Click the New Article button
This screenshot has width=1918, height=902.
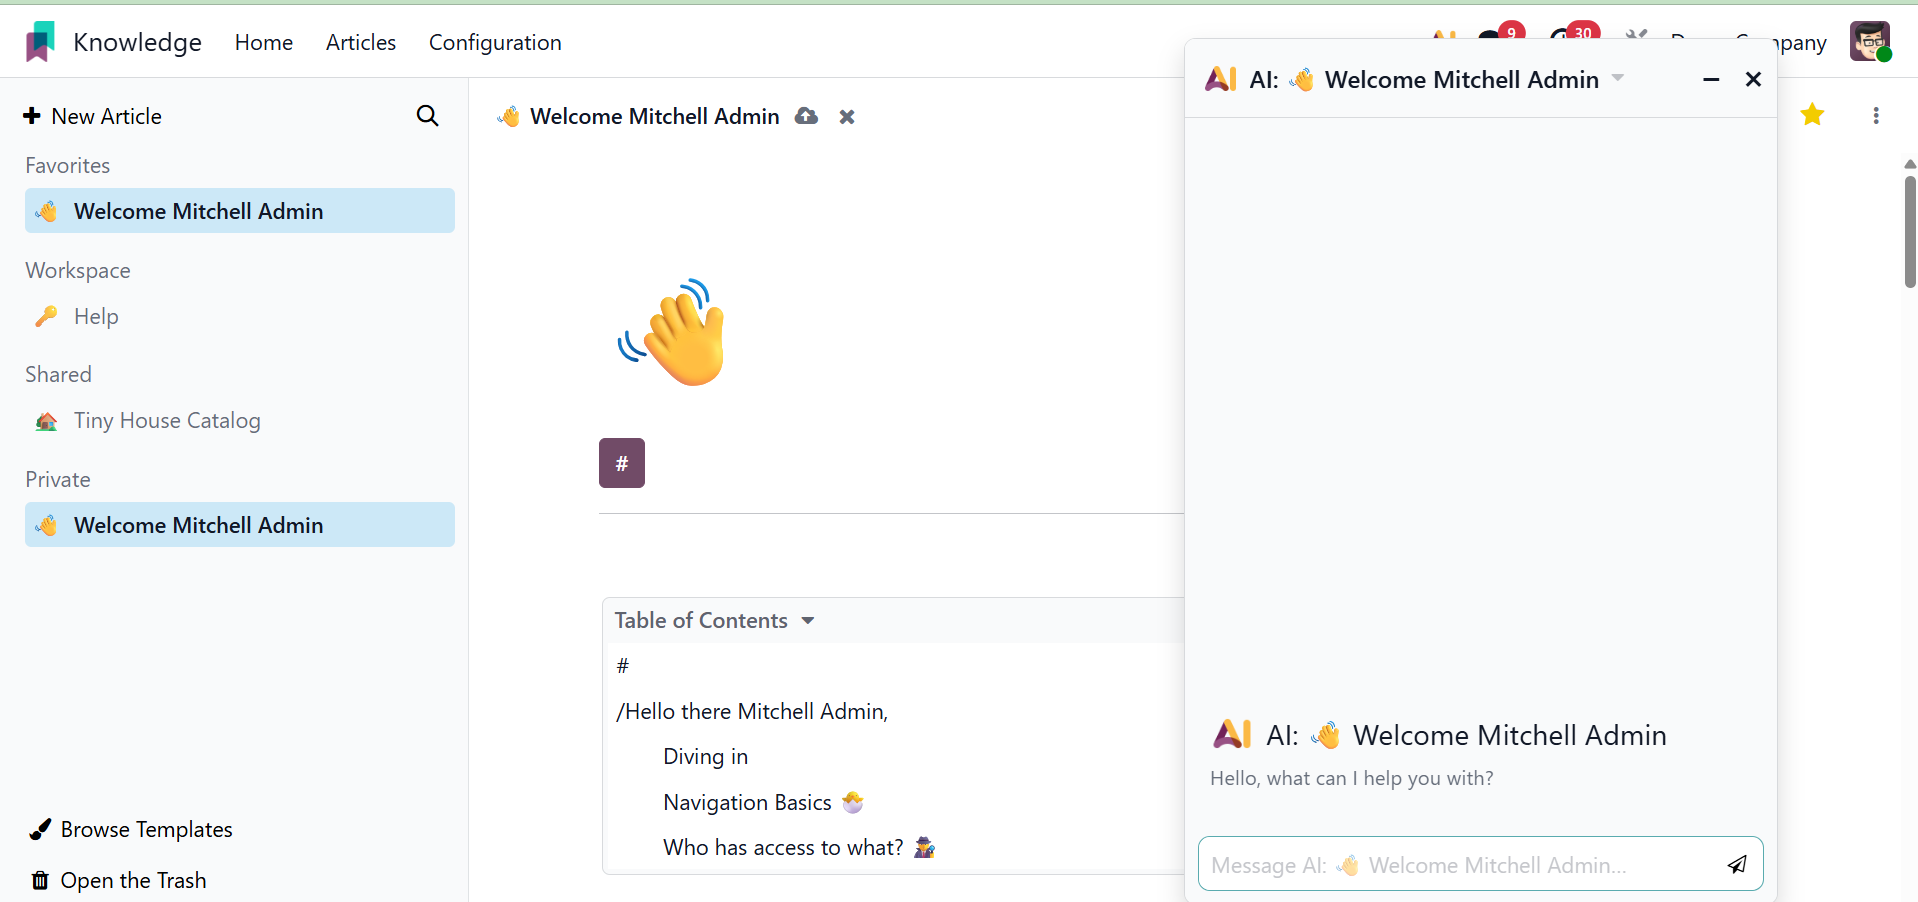click(92, 116)
